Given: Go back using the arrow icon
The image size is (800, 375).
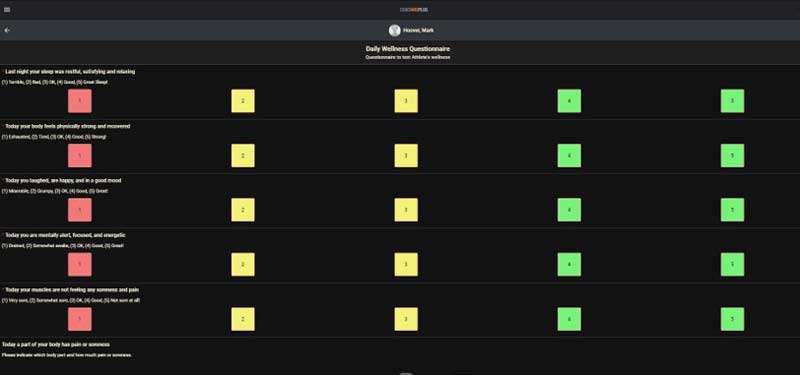Looking at the screenshot, I should coord(7,30).
